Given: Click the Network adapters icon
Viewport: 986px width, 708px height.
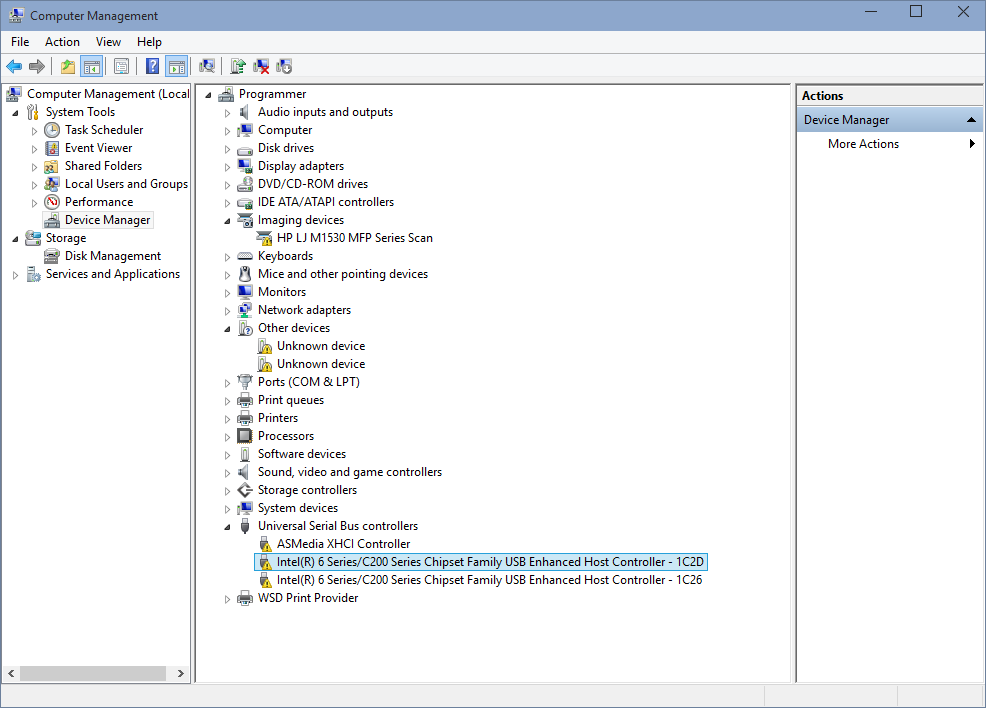Looking at the screenshot, I should 245,310.
